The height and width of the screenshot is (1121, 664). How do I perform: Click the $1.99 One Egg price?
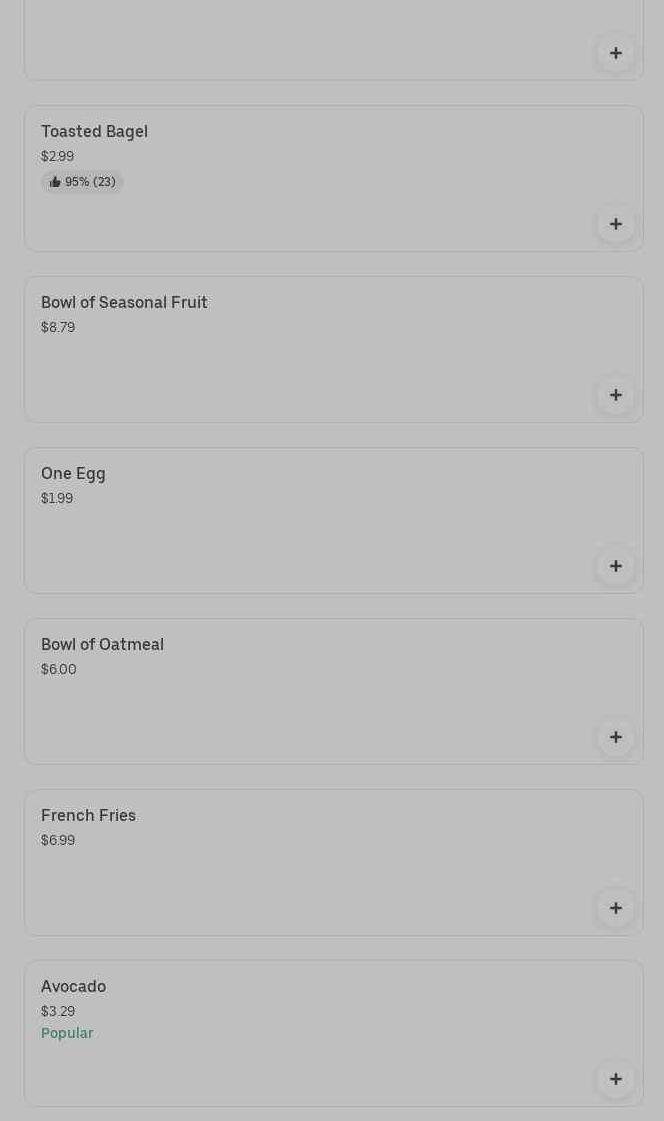tap(57, 498)
